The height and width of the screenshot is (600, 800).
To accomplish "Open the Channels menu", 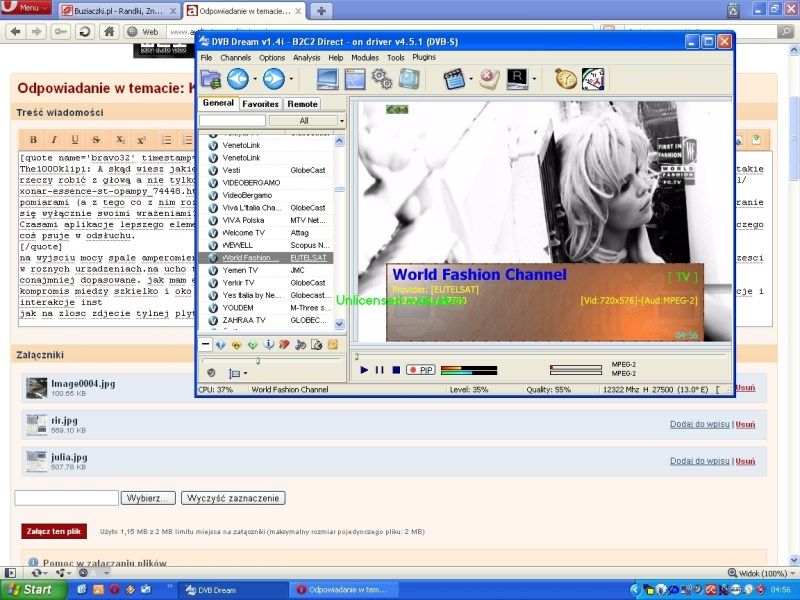I will [235, 58].
